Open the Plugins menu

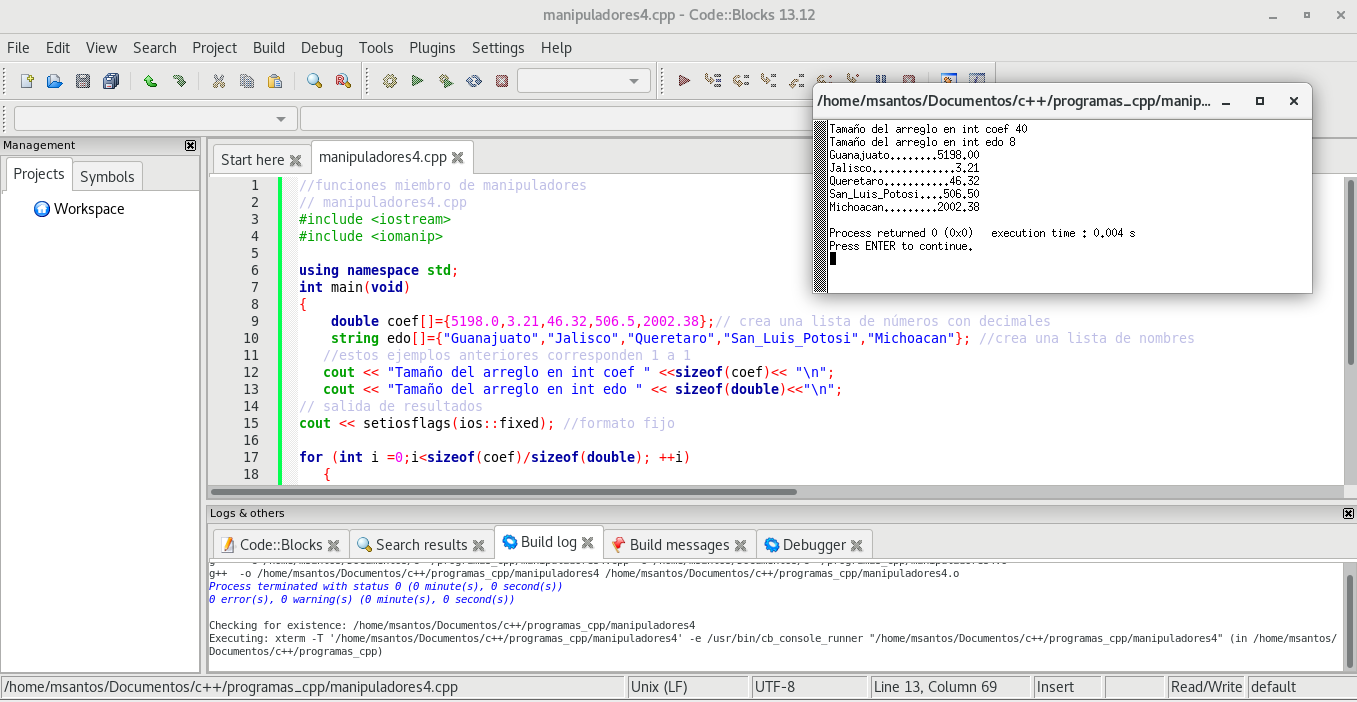pyautogui.click(x=432, y=47)
